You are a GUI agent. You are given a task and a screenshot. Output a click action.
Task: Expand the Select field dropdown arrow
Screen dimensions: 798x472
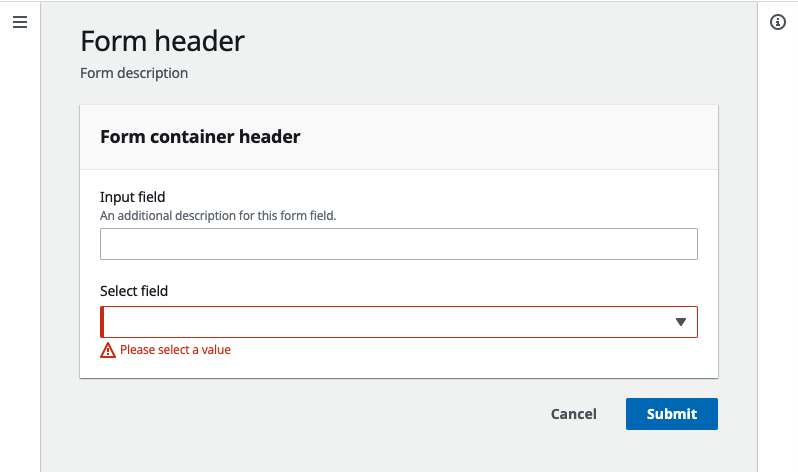click(x=681, y=322)
